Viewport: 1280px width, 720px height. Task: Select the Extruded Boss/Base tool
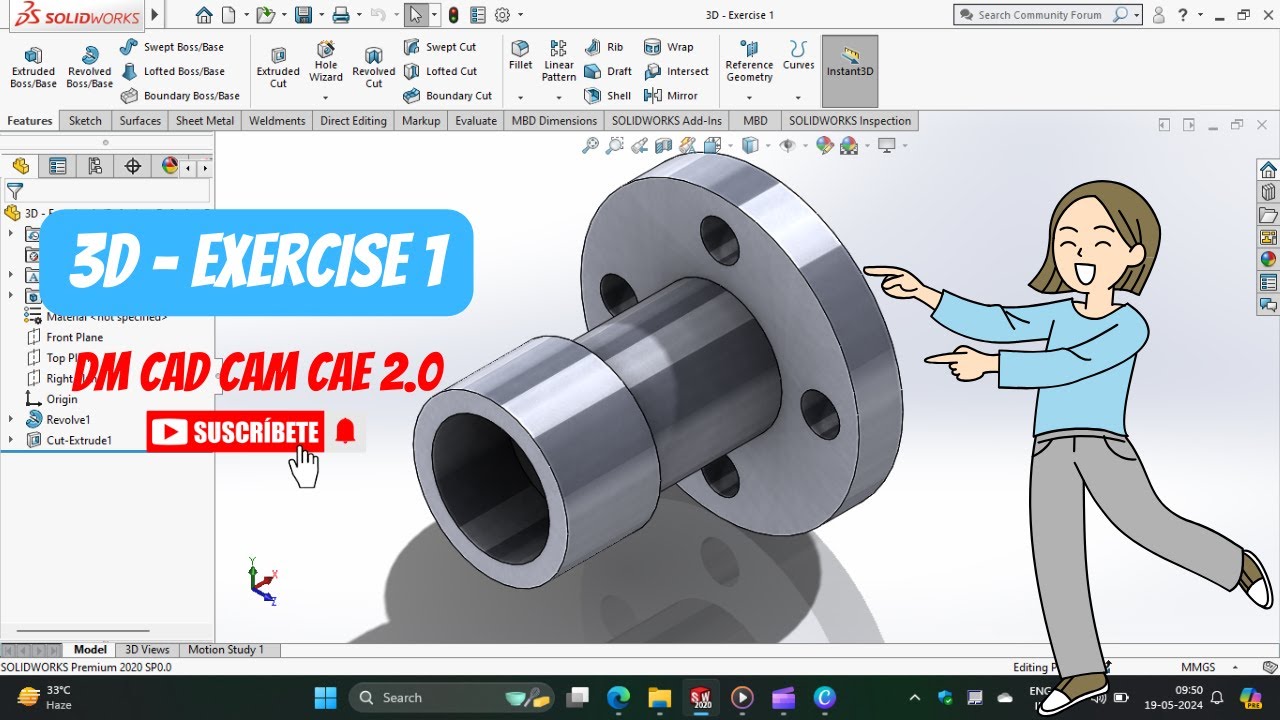(33, 67)
